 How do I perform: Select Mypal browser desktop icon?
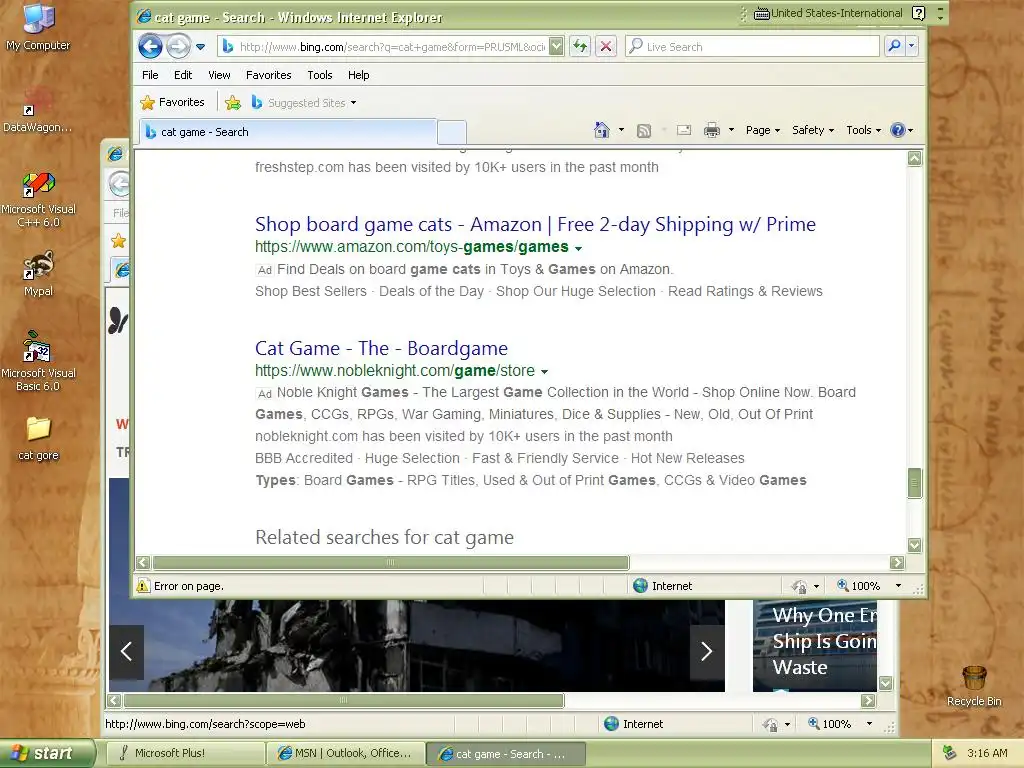(38, 274)
